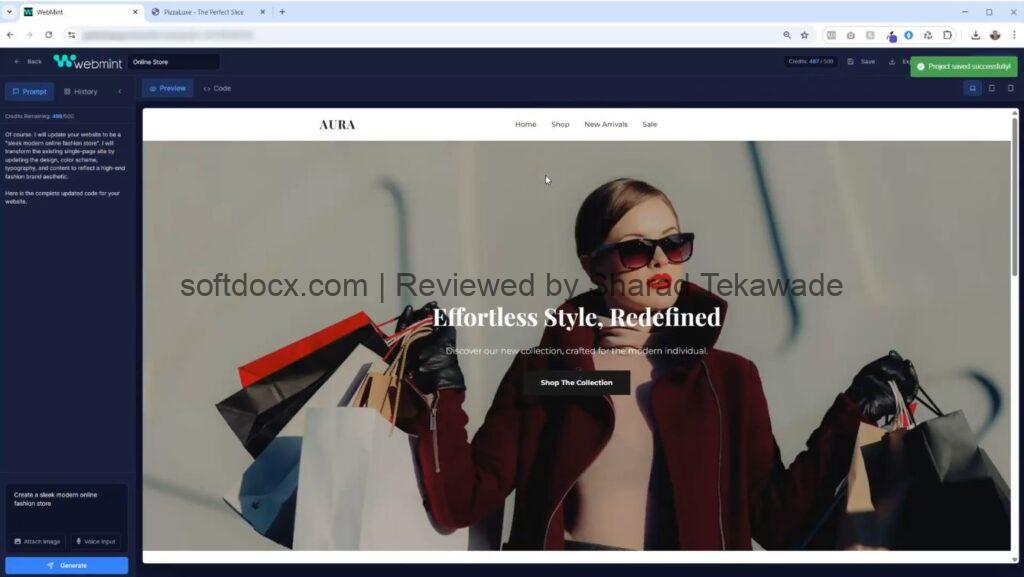Click the Online Store project name field
The width and height of the screenshot is (1024, 577).
click(173, 62)
